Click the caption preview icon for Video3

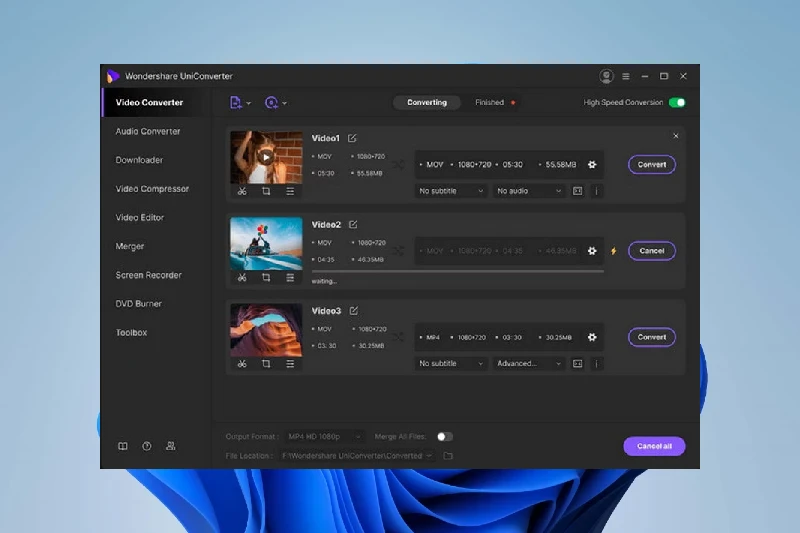[x=578, y=364]
